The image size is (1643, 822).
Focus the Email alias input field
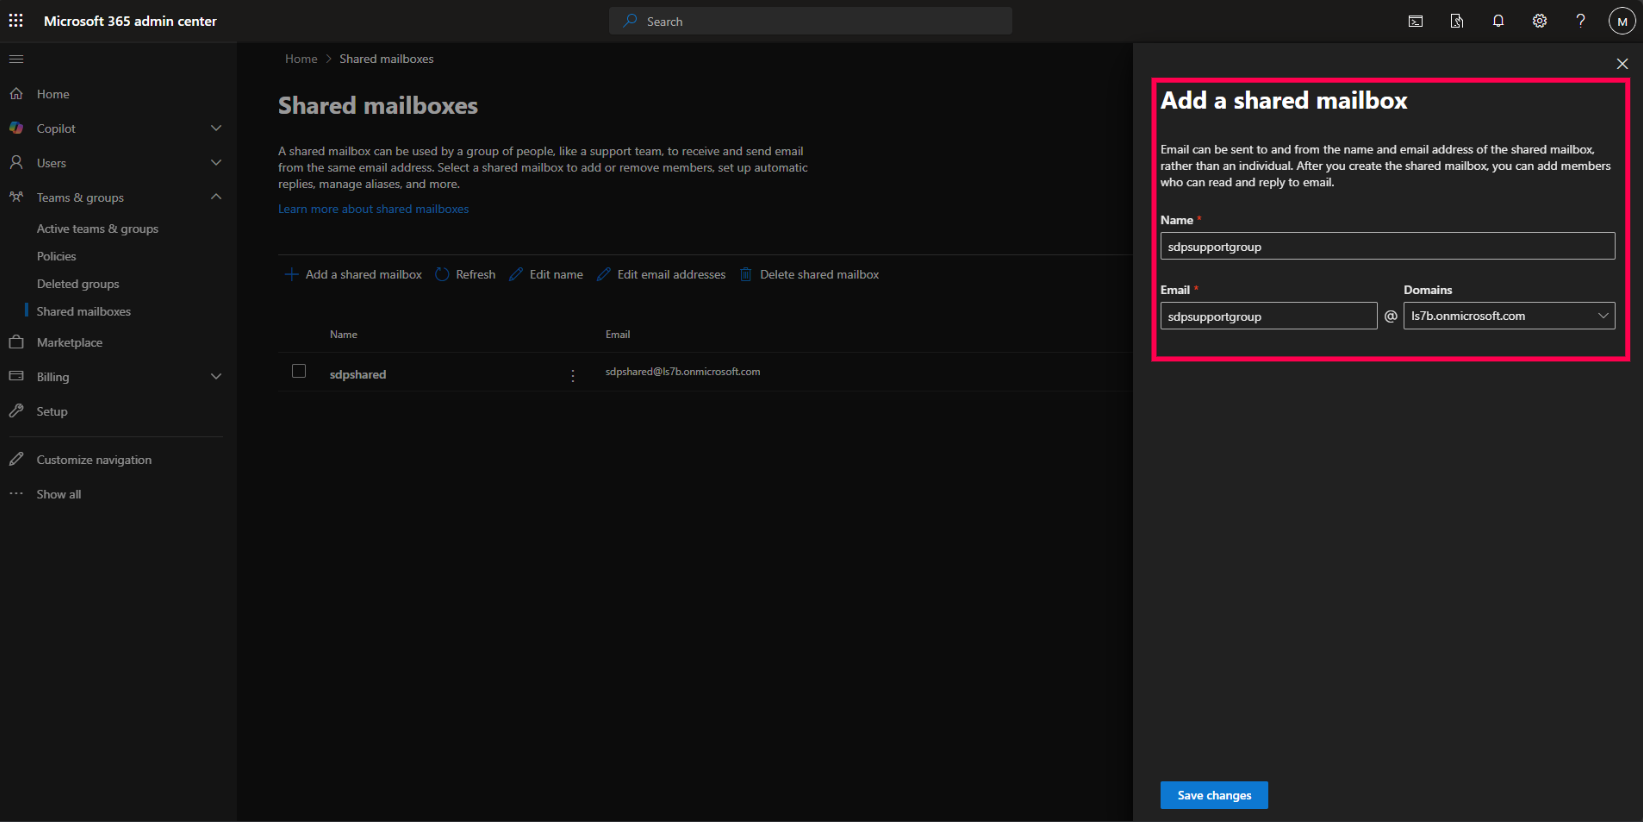(x=1268, y=316)
